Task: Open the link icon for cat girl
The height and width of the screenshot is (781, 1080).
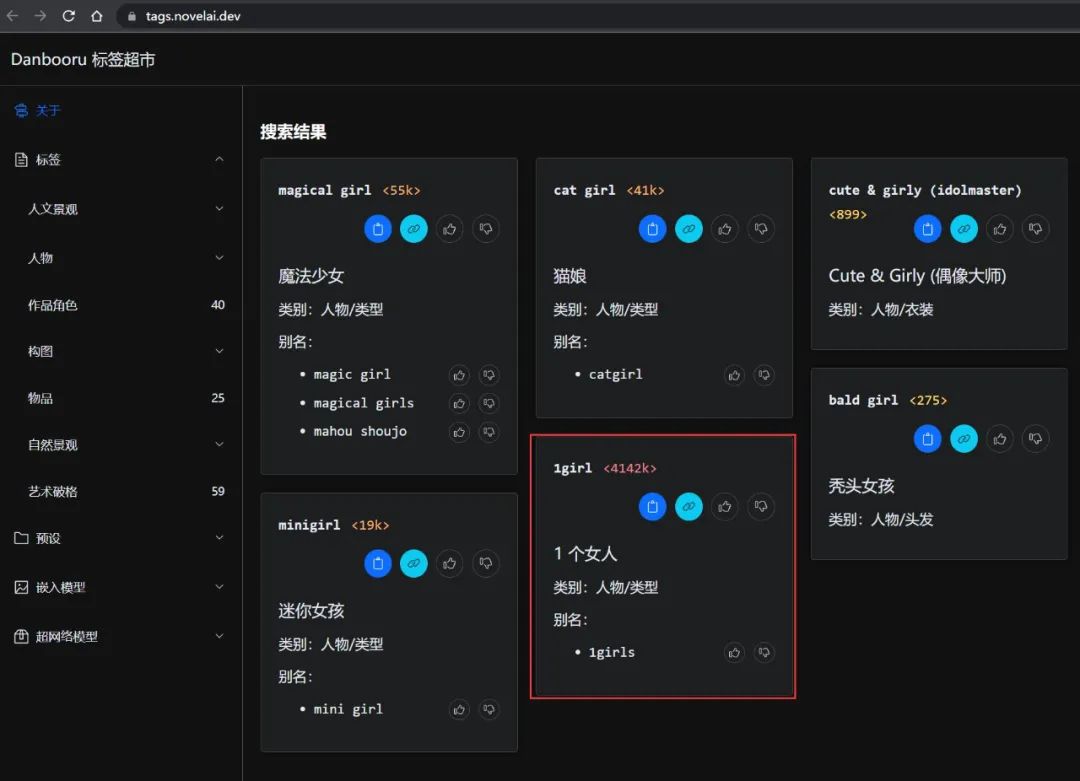Action: pyautogui.click(x=689, y=229)
